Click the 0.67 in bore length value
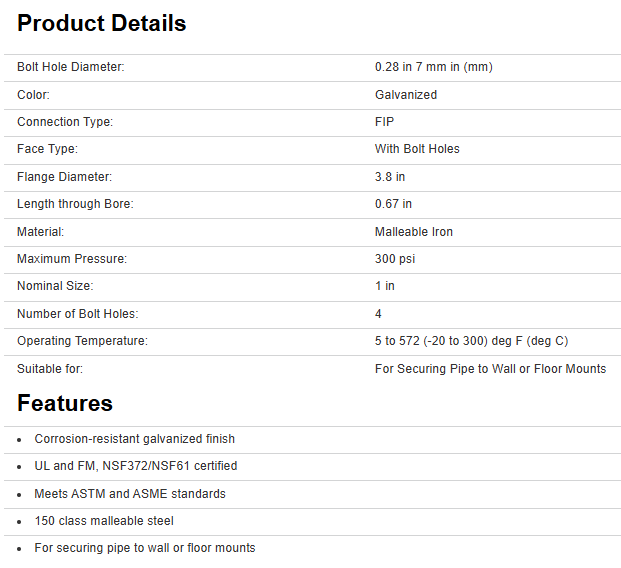Screen dimensions: 621x568 point(393,204)
